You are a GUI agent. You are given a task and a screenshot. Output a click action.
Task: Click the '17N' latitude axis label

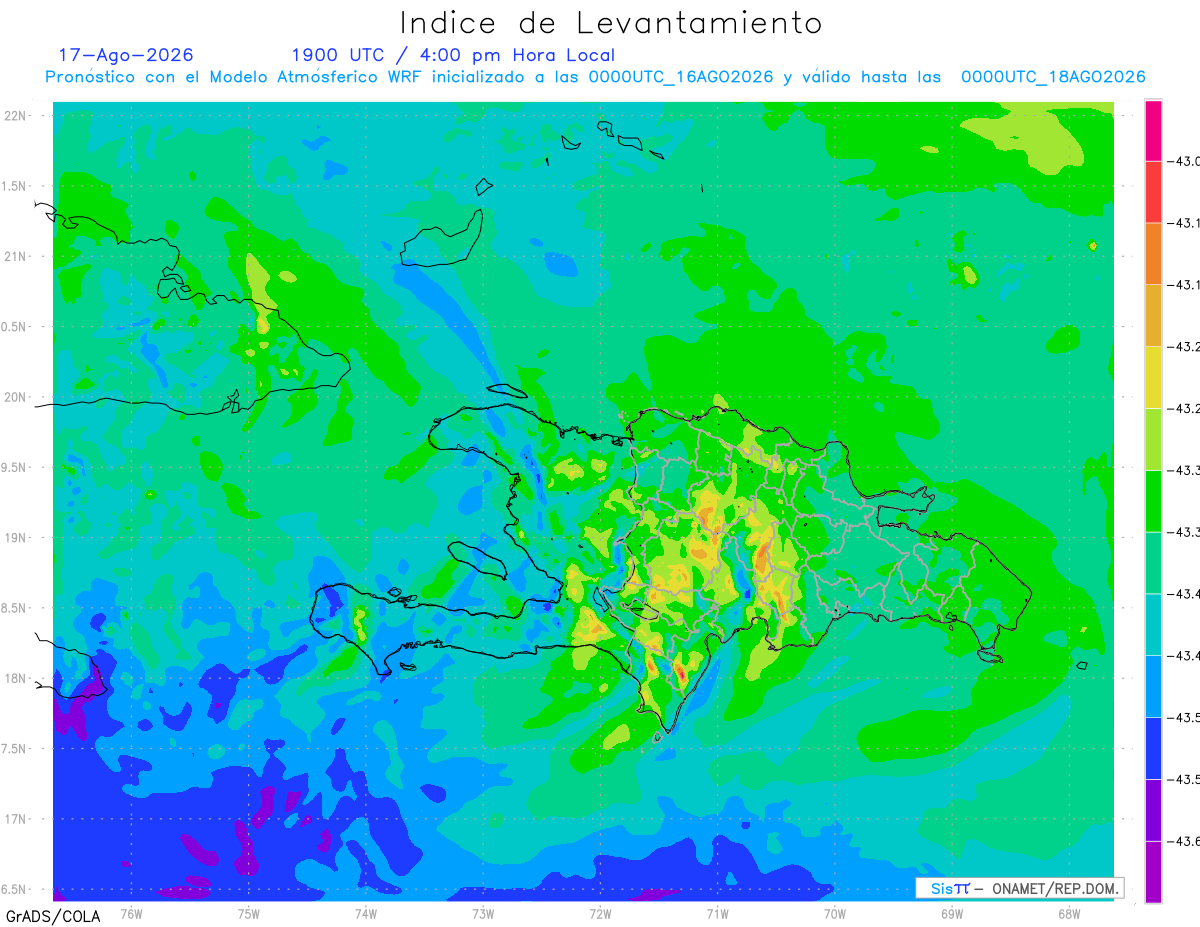(16, 820)
